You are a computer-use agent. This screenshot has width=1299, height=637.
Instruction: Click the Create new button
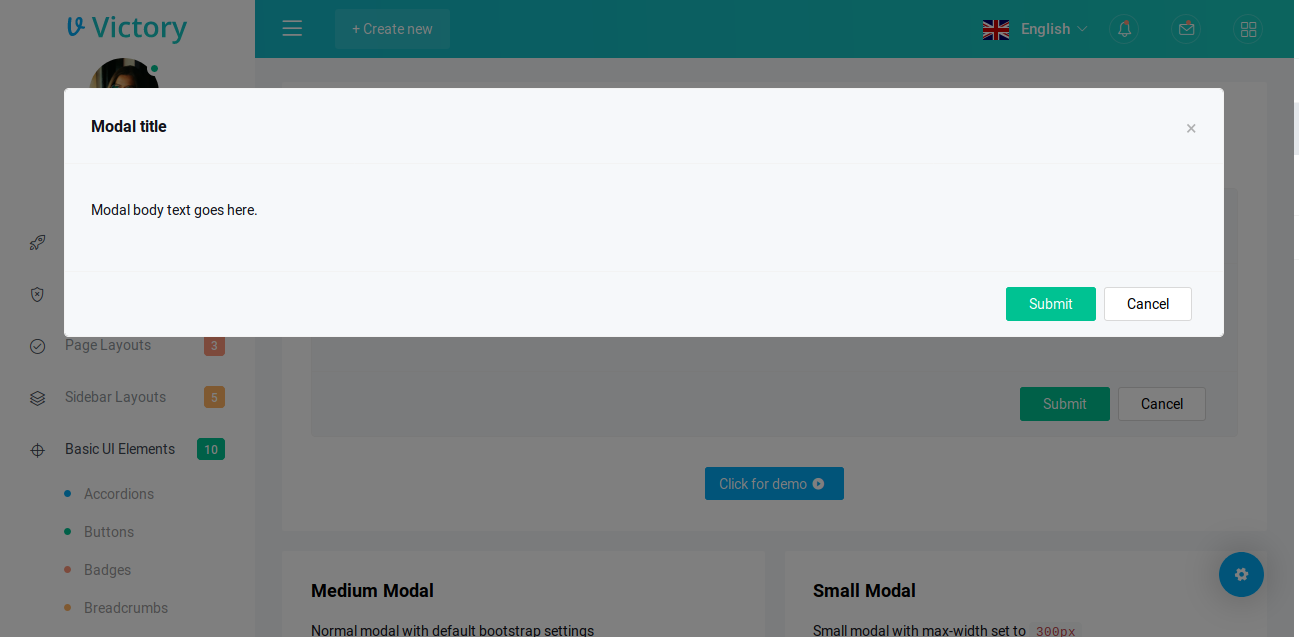point(392,29)
